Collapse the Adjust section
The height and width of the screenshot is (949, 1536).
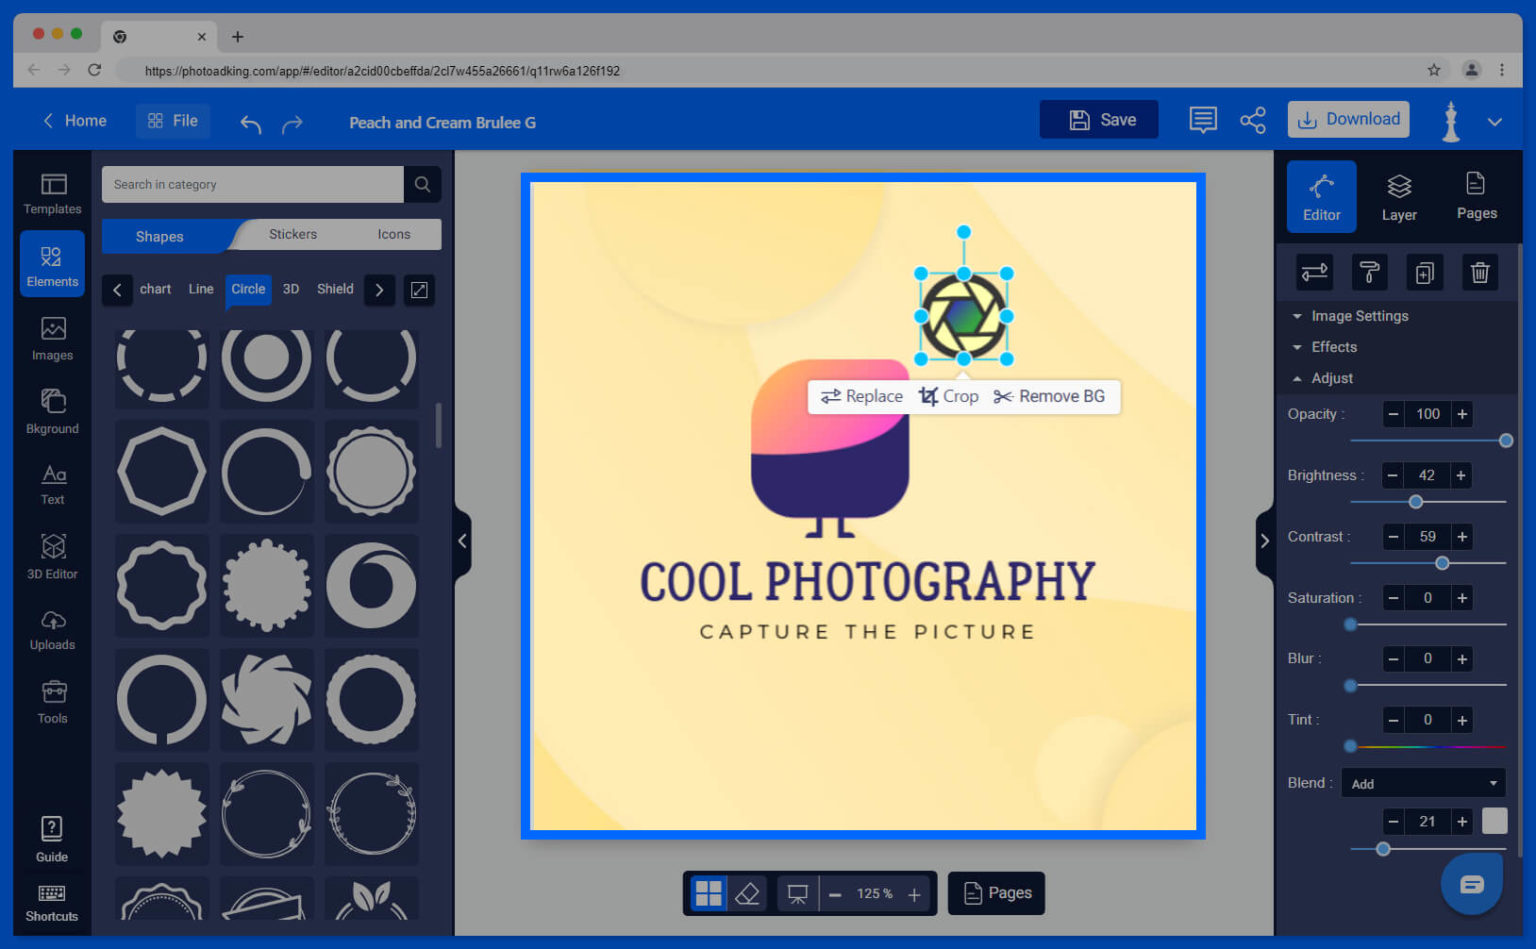[x=1330, y=378]
